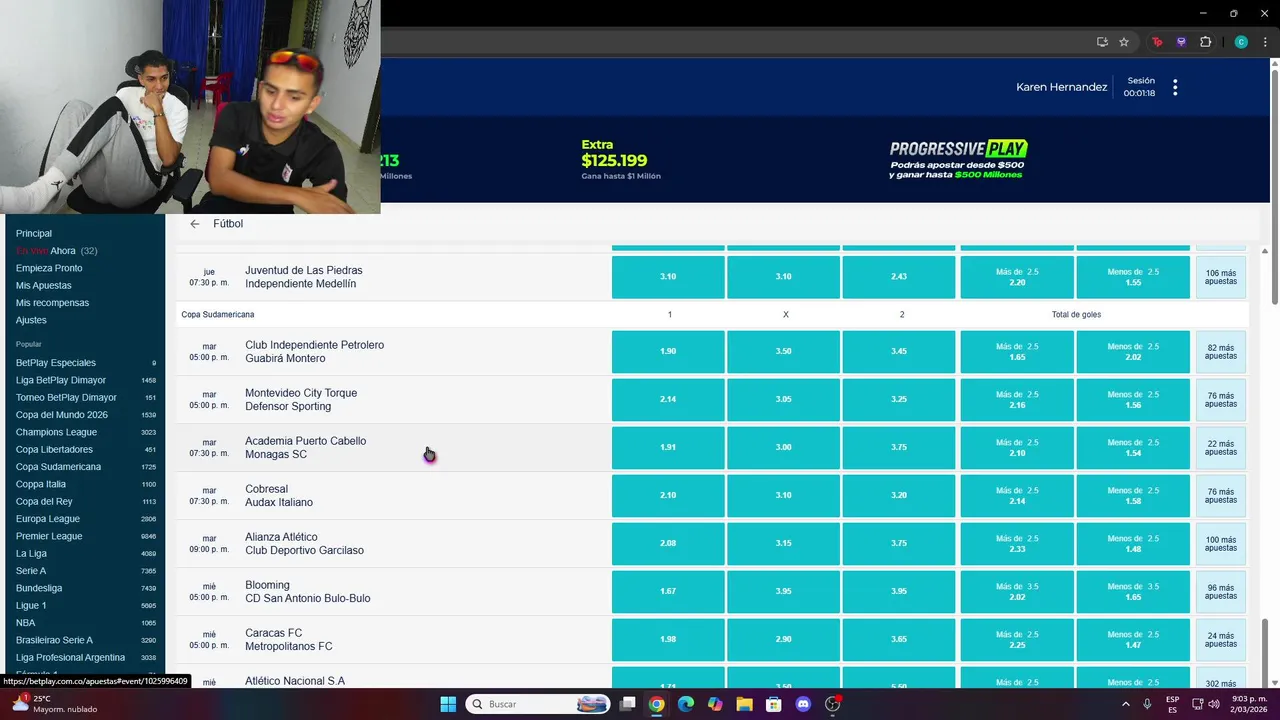Open network and volume quick settings

(1205, 704)
